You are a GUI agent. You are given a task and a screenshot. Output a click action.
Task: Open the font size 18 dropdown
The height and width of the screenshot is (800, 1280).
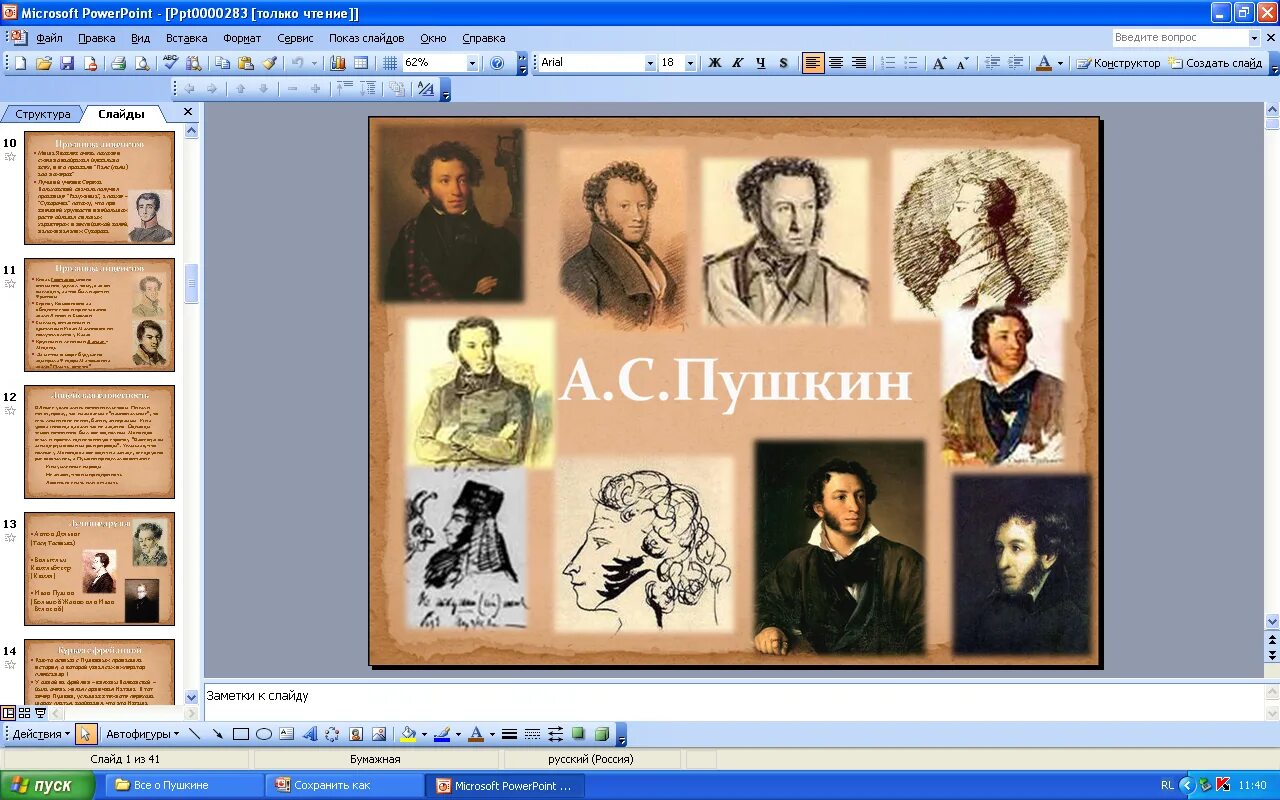[690, 63]
